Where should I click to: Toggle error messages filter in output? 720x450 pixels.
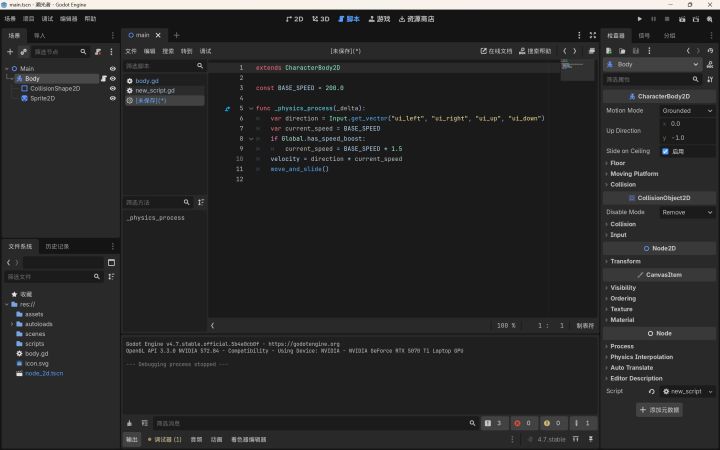(x=523, y=423)
